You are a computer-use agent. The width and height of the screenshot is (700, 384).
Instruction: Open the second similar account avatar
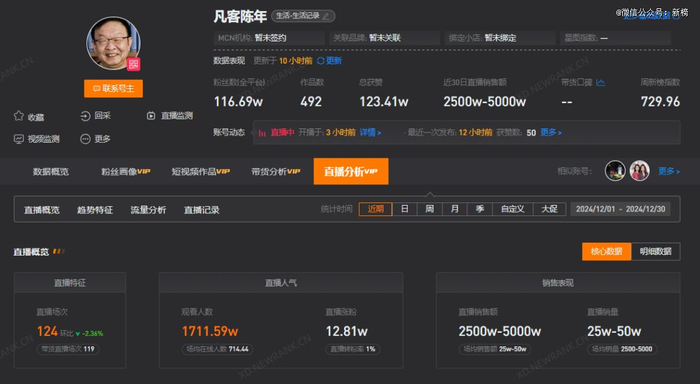click(639, 171)
